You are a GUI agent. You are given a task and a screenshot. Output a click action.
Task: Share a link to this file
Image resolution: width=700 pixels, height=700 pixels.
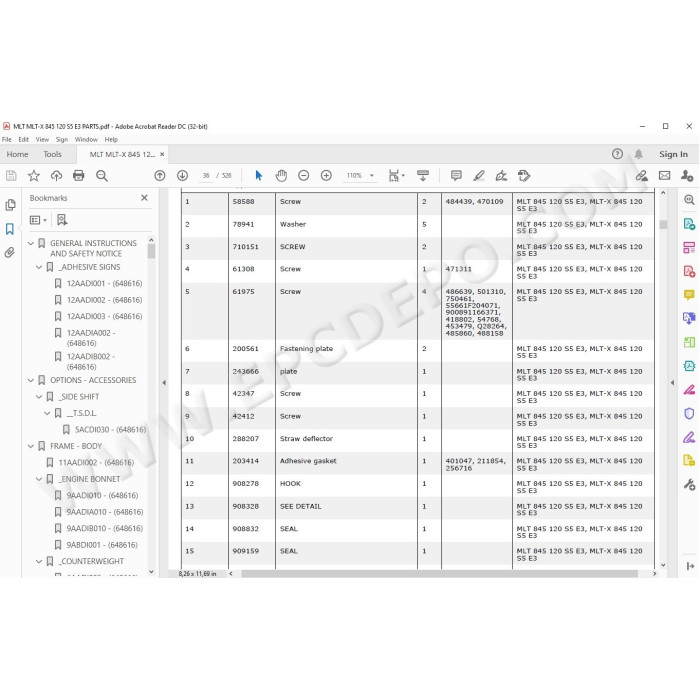tap(642, 176)
